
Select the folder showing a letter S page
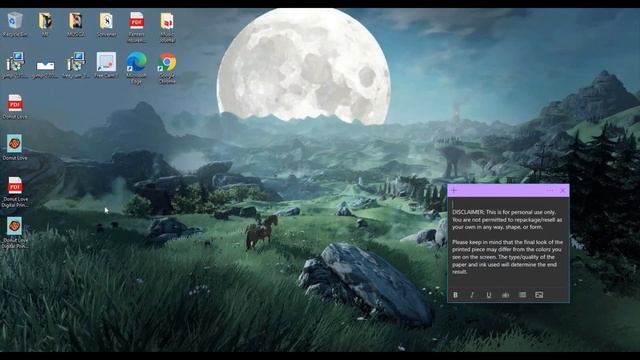pos(107,24)
